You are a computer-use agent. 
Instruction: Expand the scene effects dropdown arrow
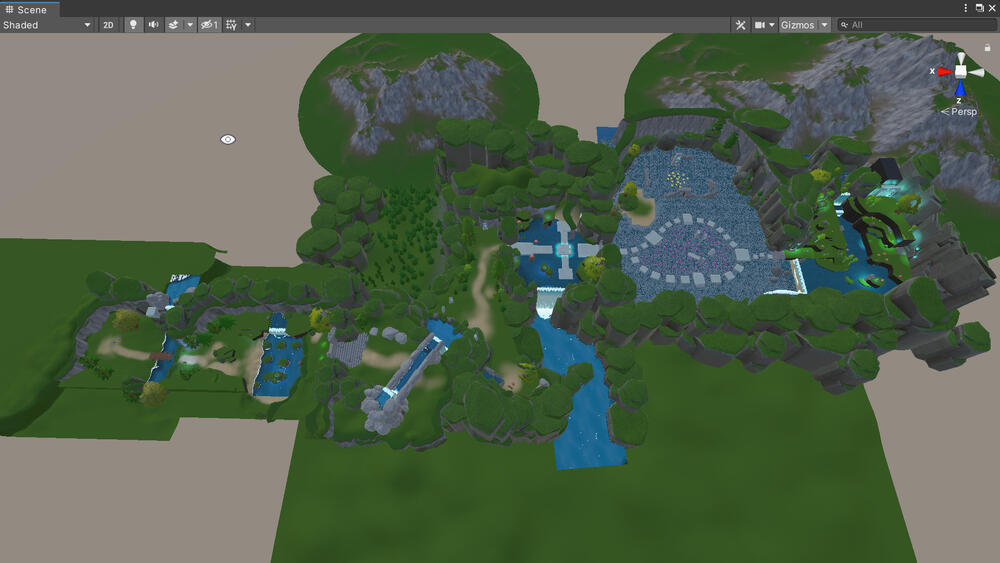point(190,25)
